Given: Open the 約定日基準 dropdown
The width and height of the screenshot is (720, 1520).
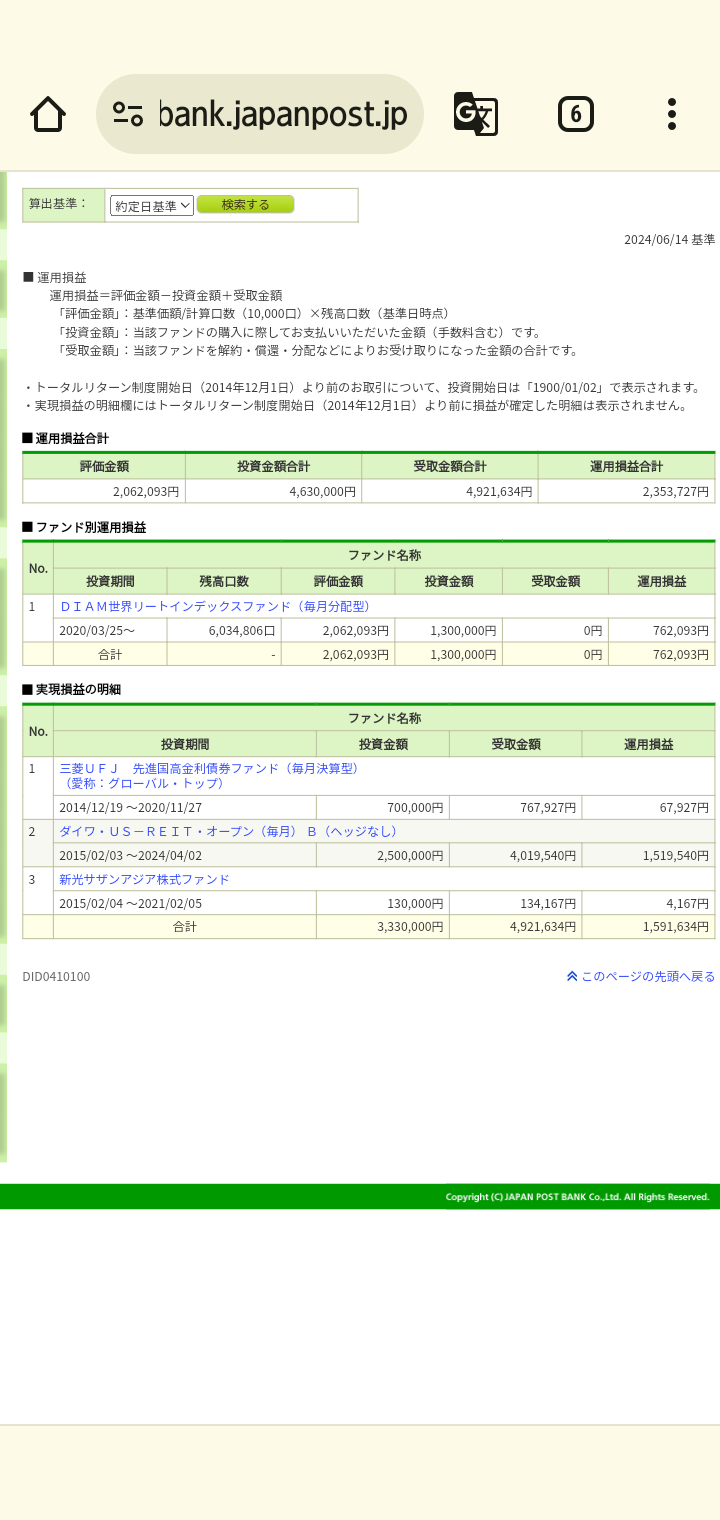Looking at the screenshot, I should pyautogui.click(x=152, y=206).
